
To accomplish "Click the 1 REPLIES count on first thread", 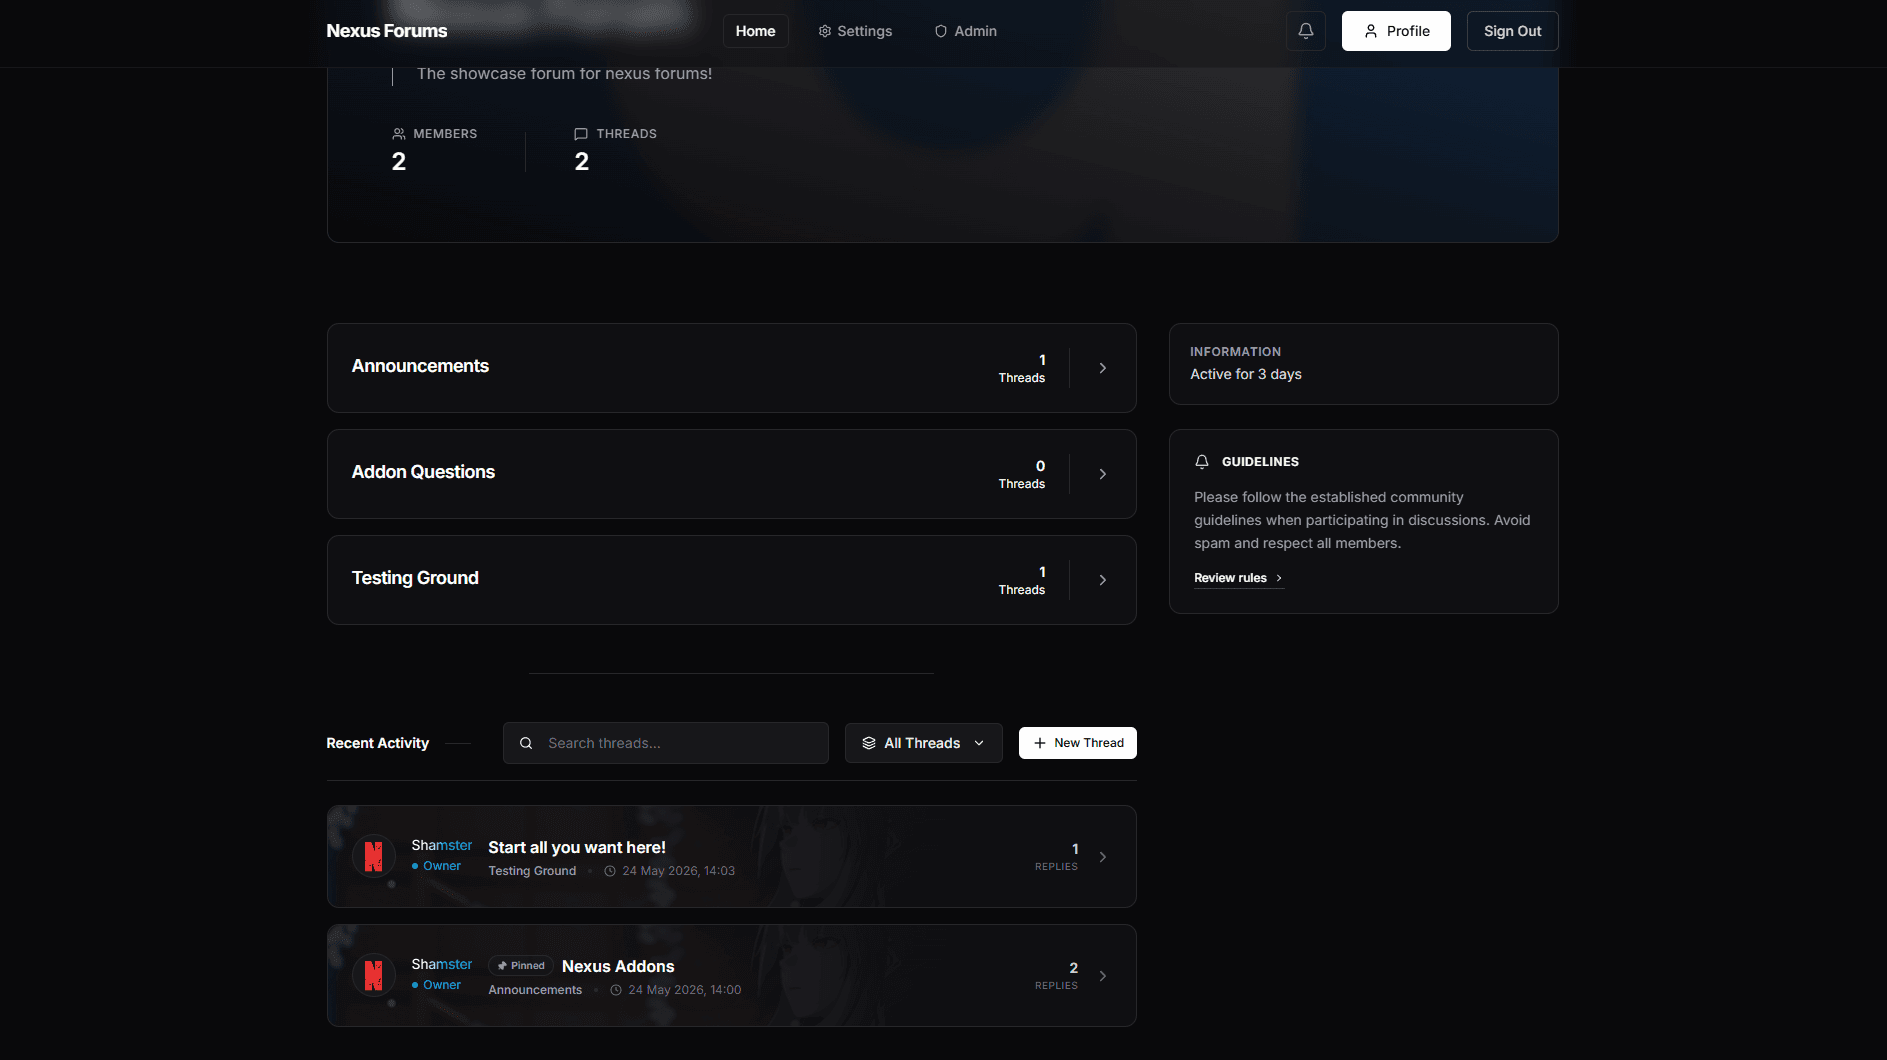I will 1056,857.
